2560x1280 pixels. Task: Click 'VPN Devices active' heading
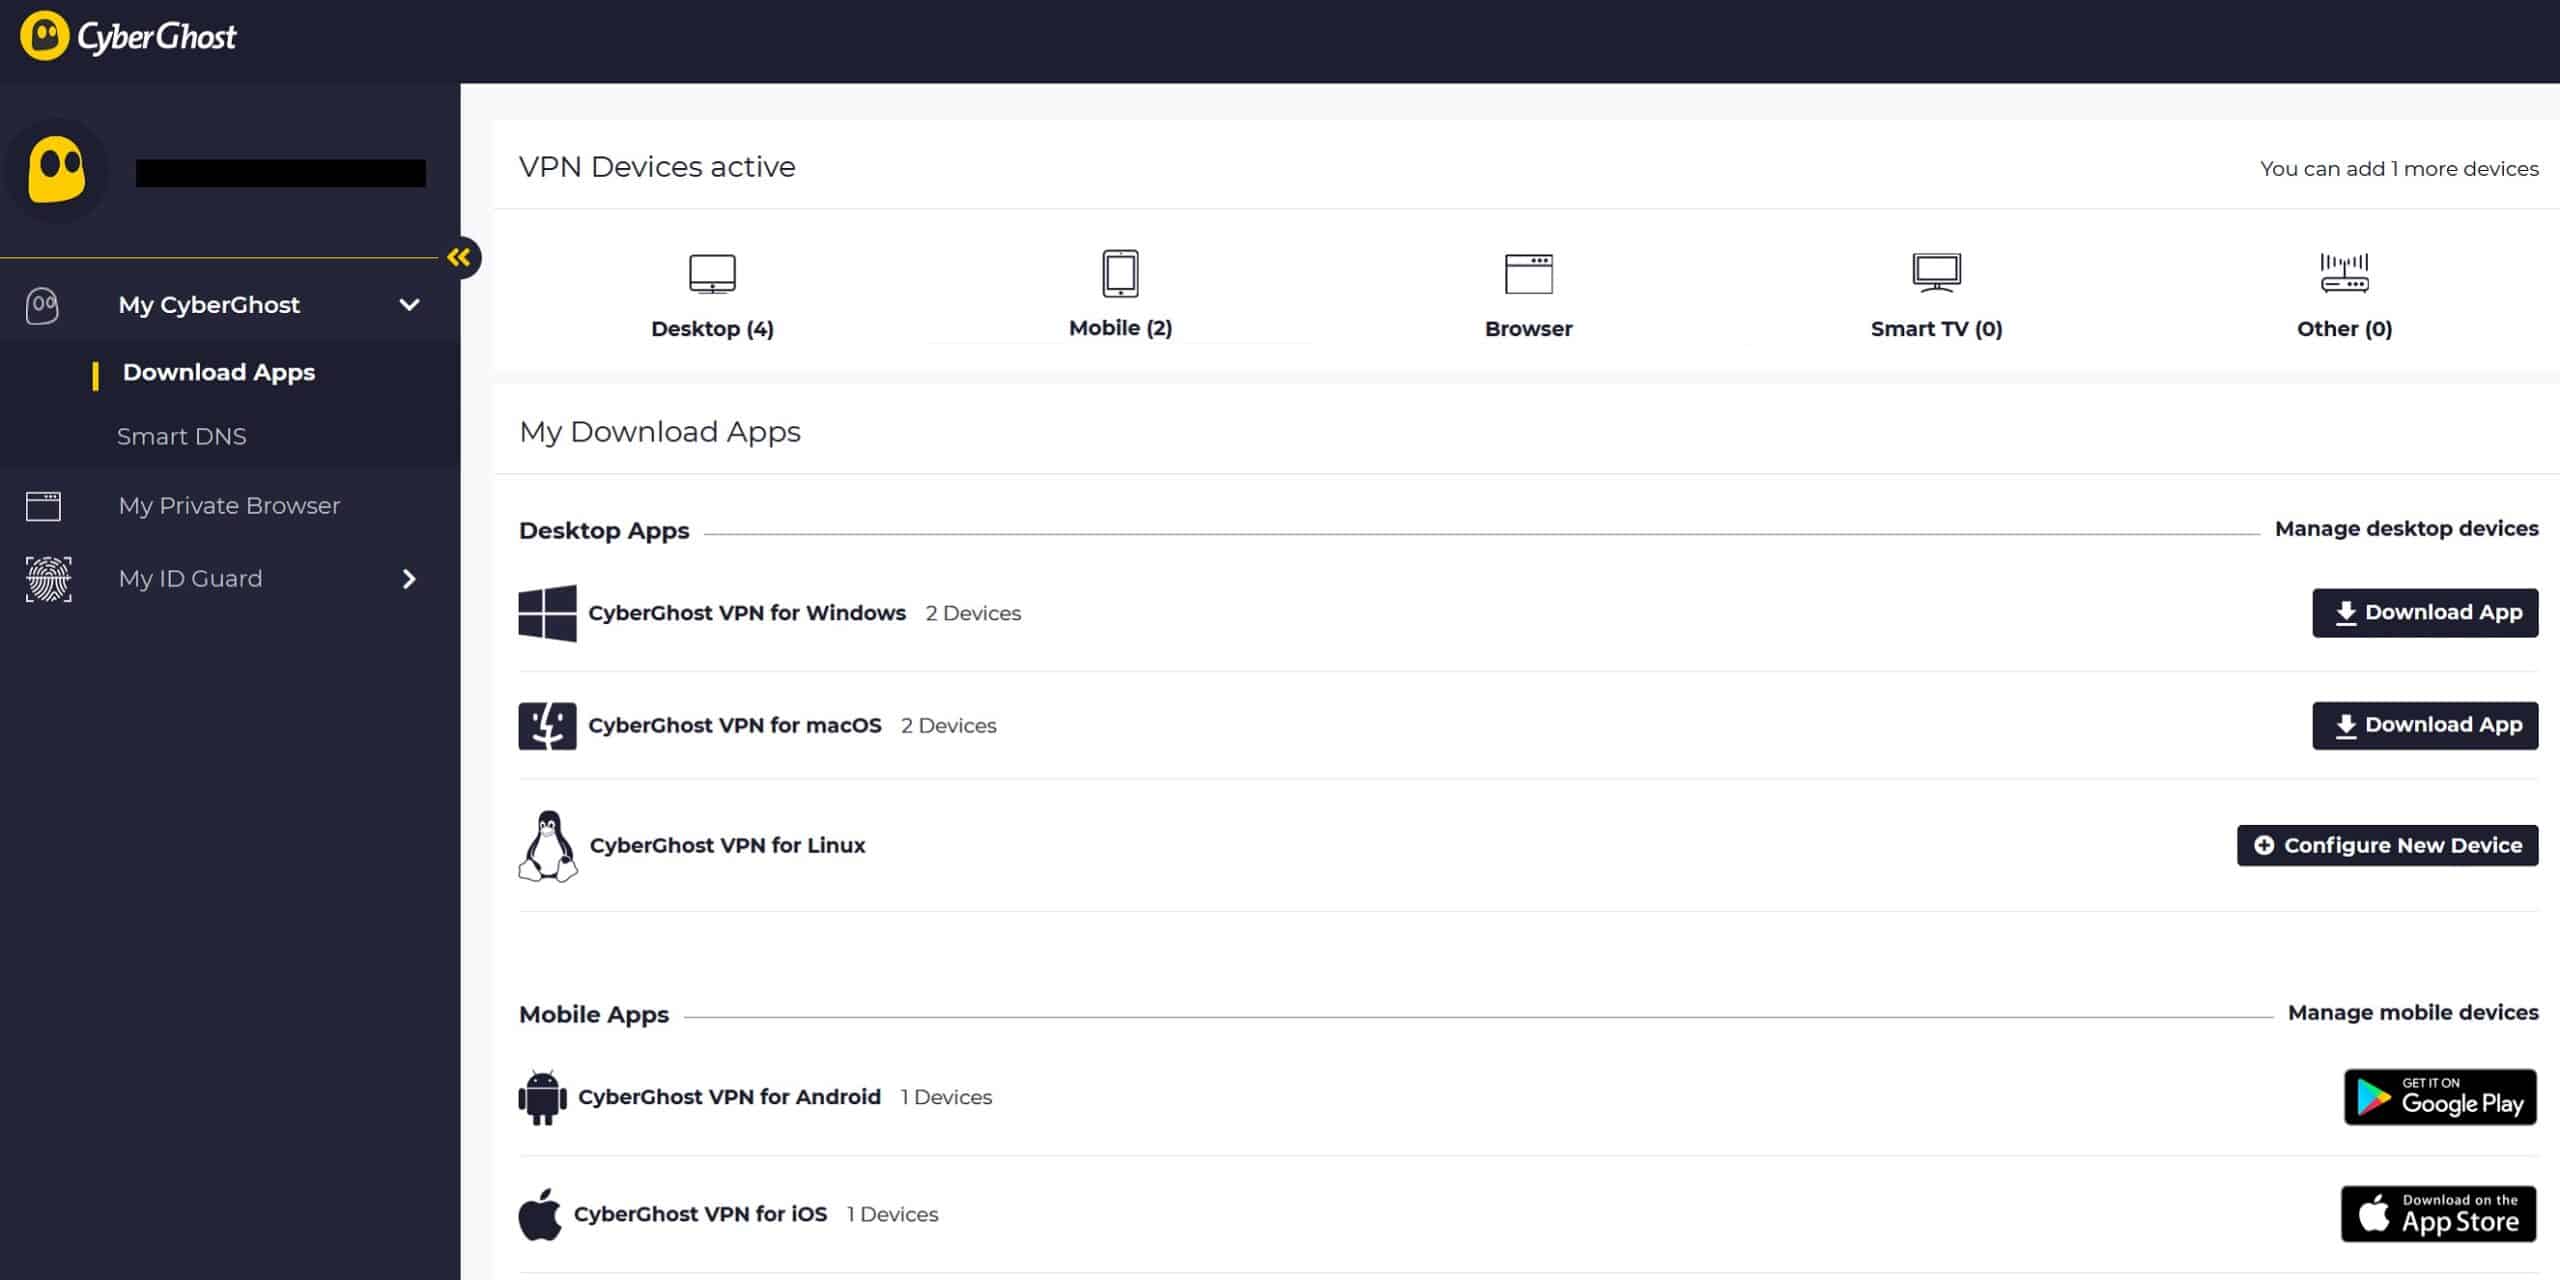point(657,167)
